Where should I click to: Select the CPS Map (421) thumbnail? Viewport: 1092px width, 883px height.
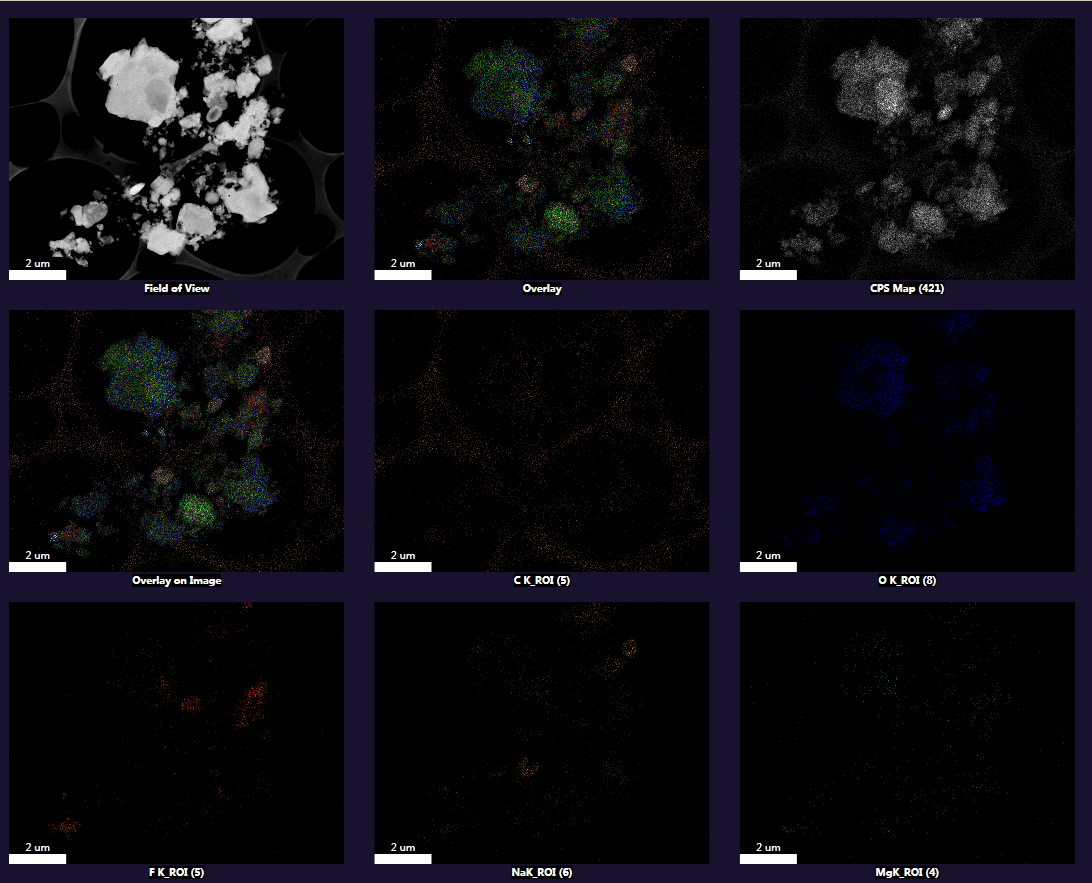point(907,149)
